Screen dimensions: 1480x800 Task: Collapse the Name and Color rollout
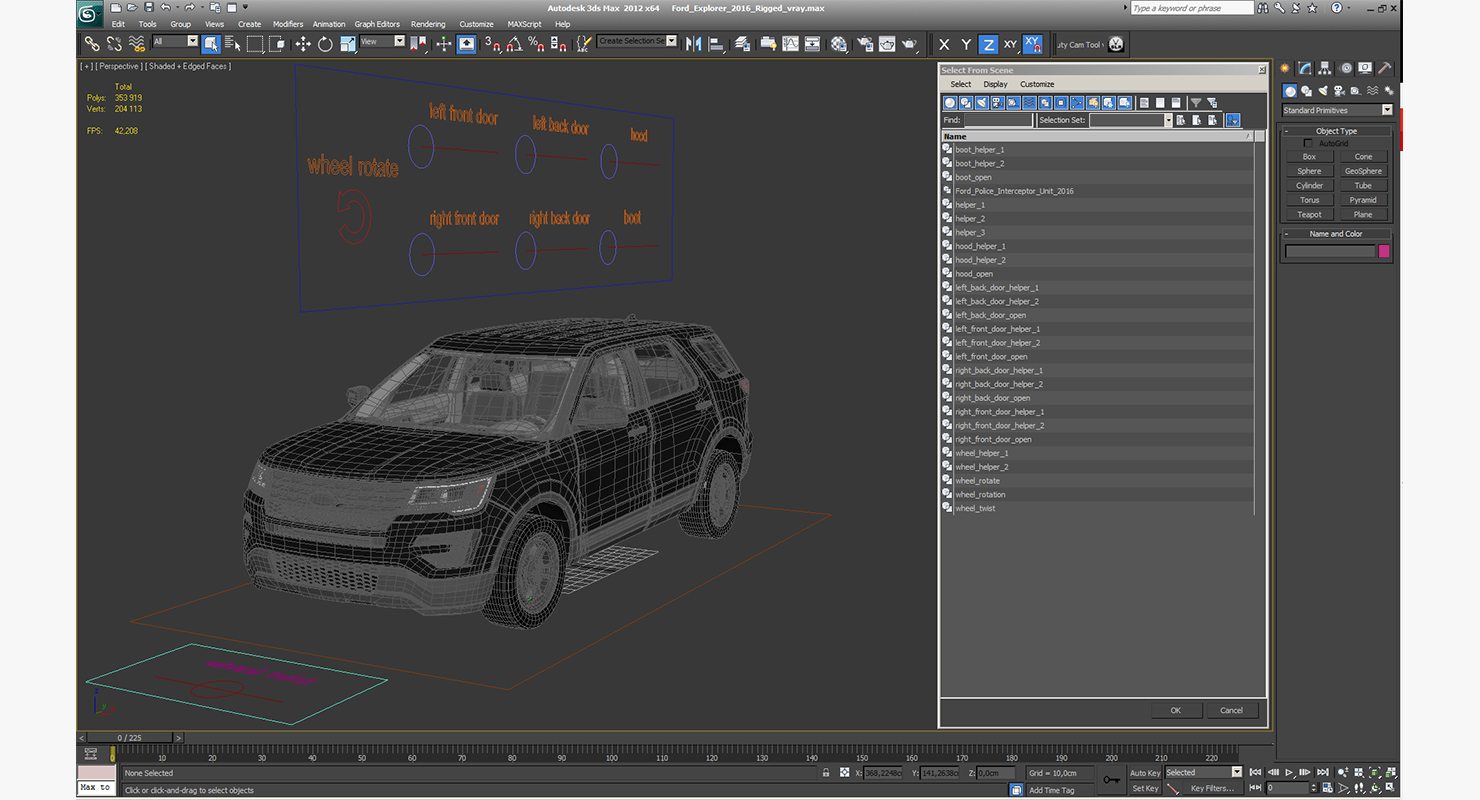tap(1337, 234)
